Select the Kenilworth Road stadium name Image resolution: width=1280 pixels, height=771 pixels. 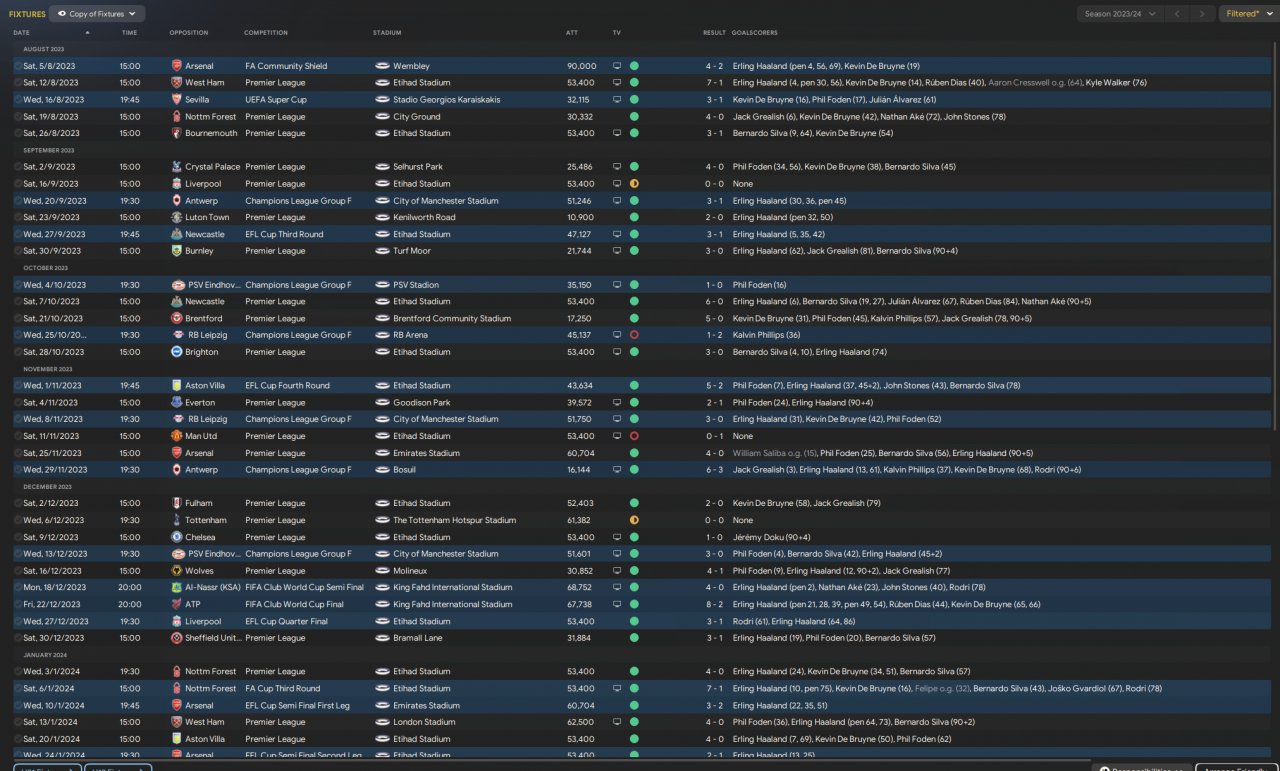(424, 217)
